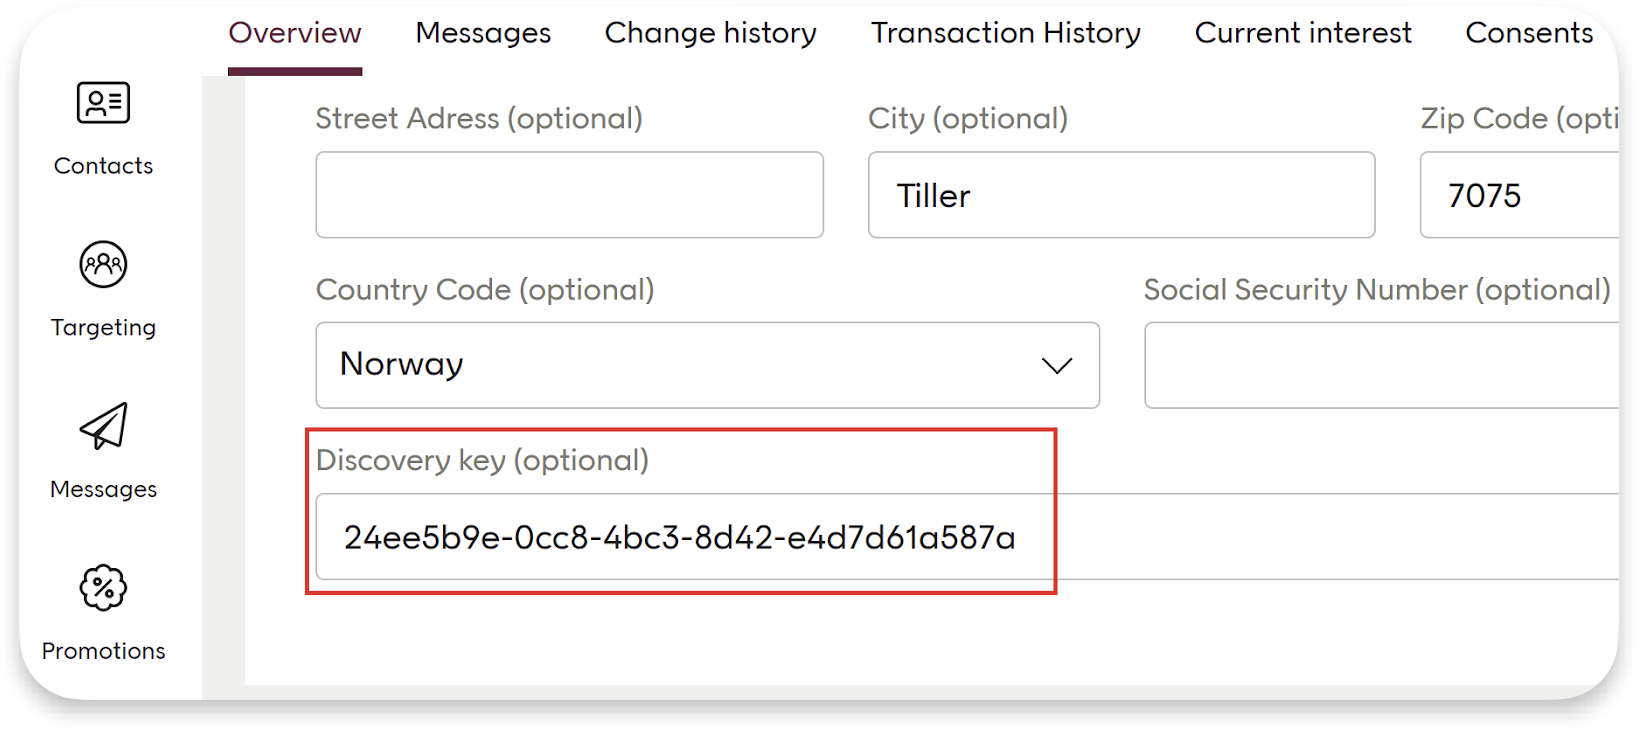Click the Promotions label in sidebar

pyautogui.click(x=103, y=651)
